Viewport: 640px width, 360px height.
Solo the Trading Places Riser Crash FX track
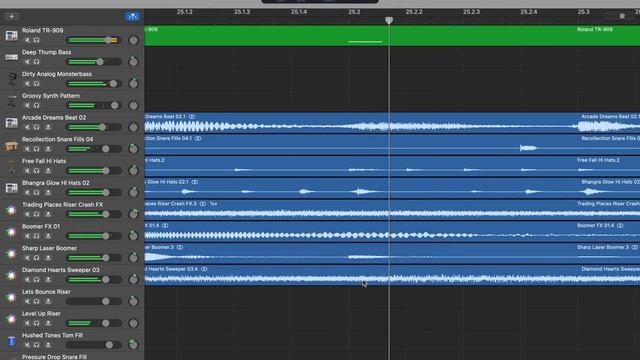[36, 214]
